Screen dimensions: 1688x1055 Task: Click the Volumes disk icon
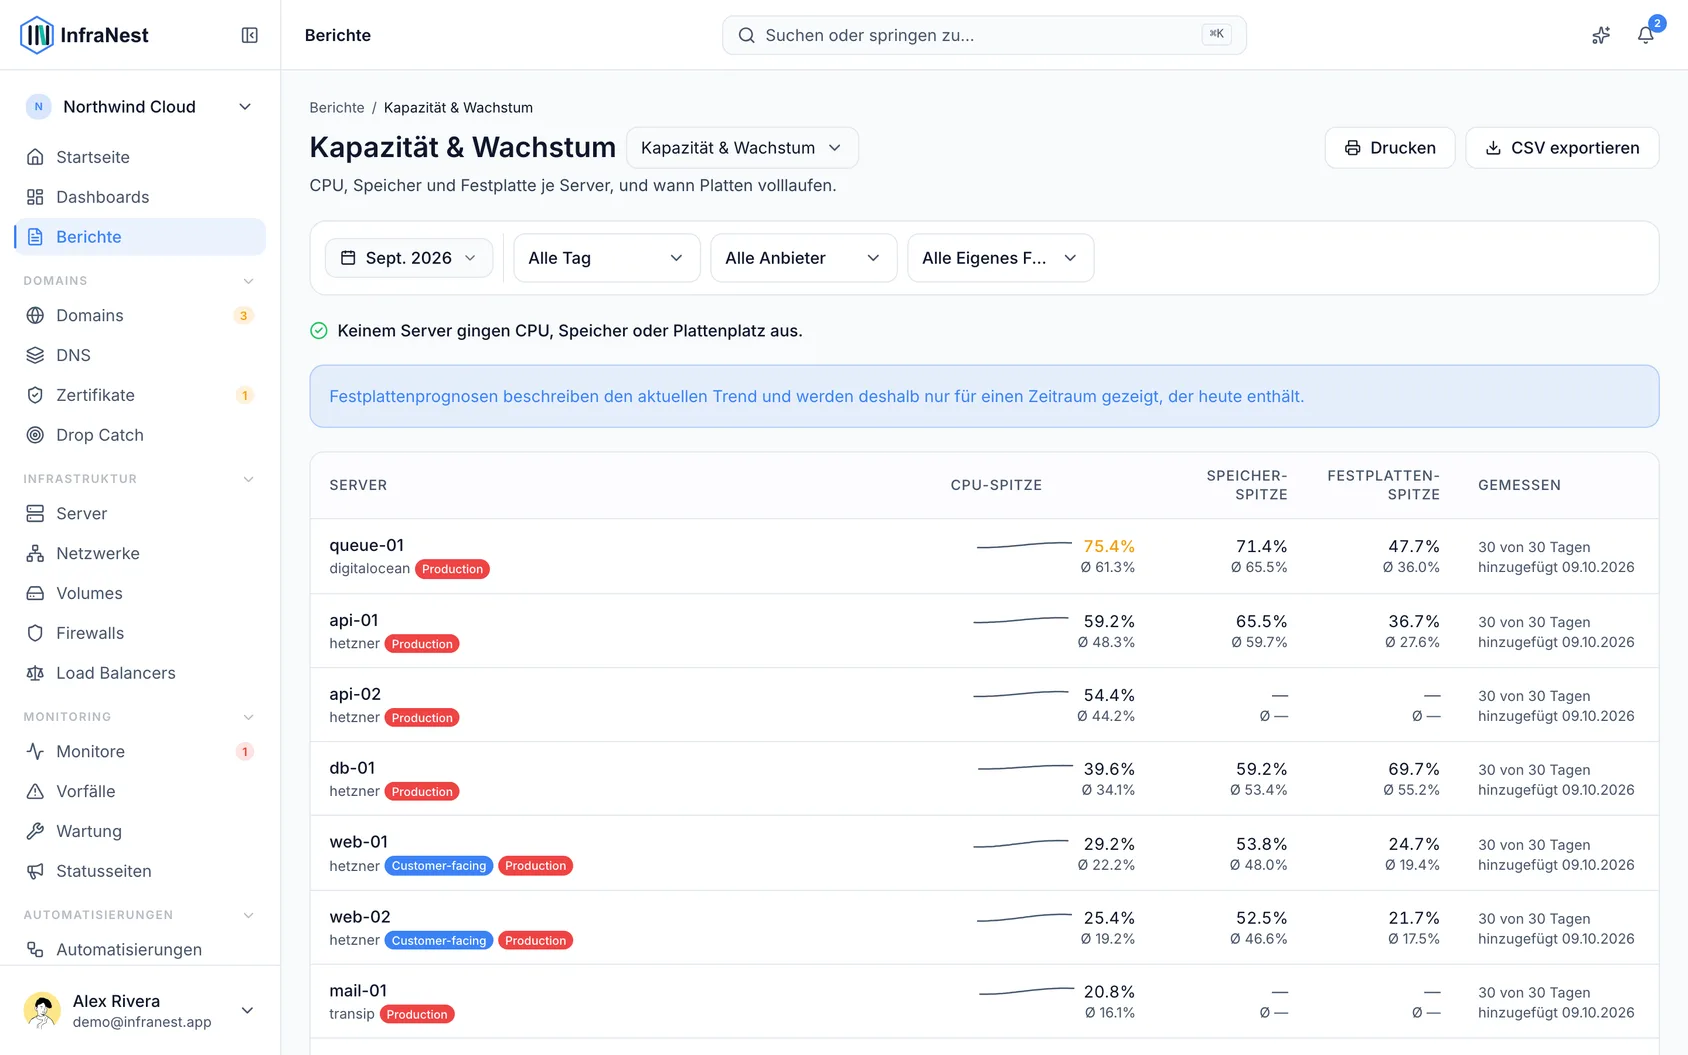(x=35, y=593)
